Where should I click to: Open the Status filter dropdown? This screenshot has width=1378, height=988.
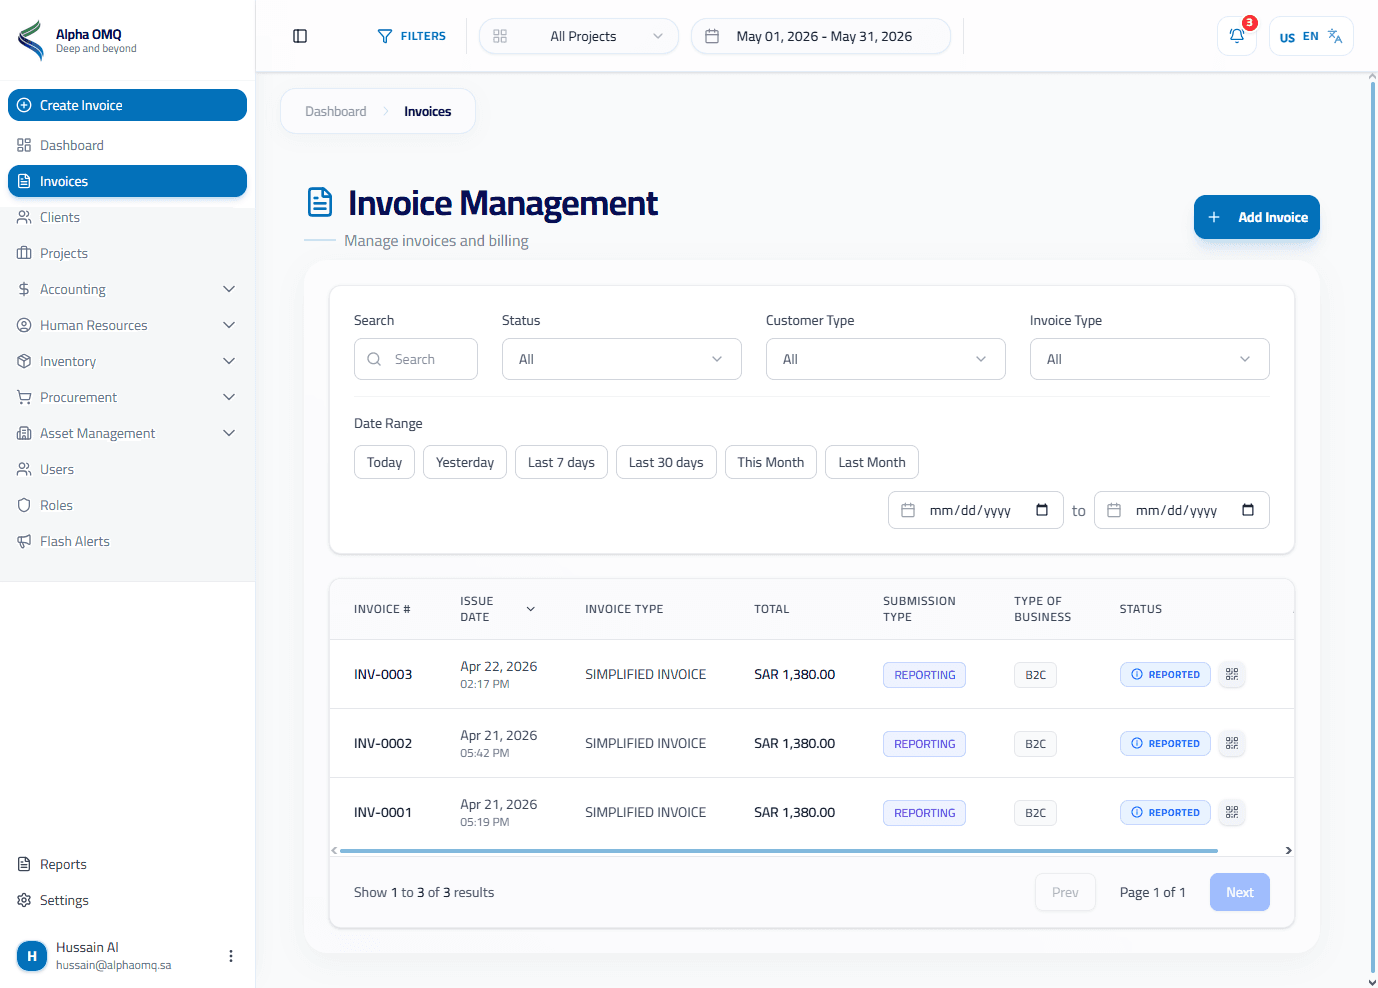622,359
